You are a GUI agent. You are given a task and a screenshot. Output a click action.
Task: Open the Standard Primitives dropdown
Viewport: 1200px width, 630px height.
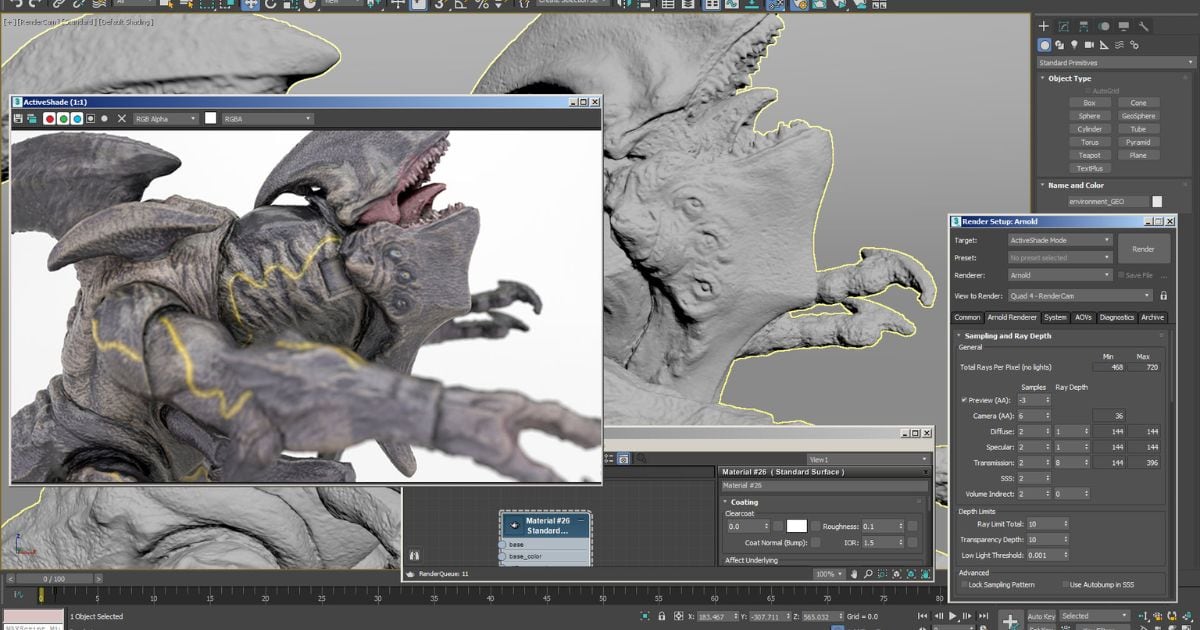pyautogui.click(x=1115, y=62)
